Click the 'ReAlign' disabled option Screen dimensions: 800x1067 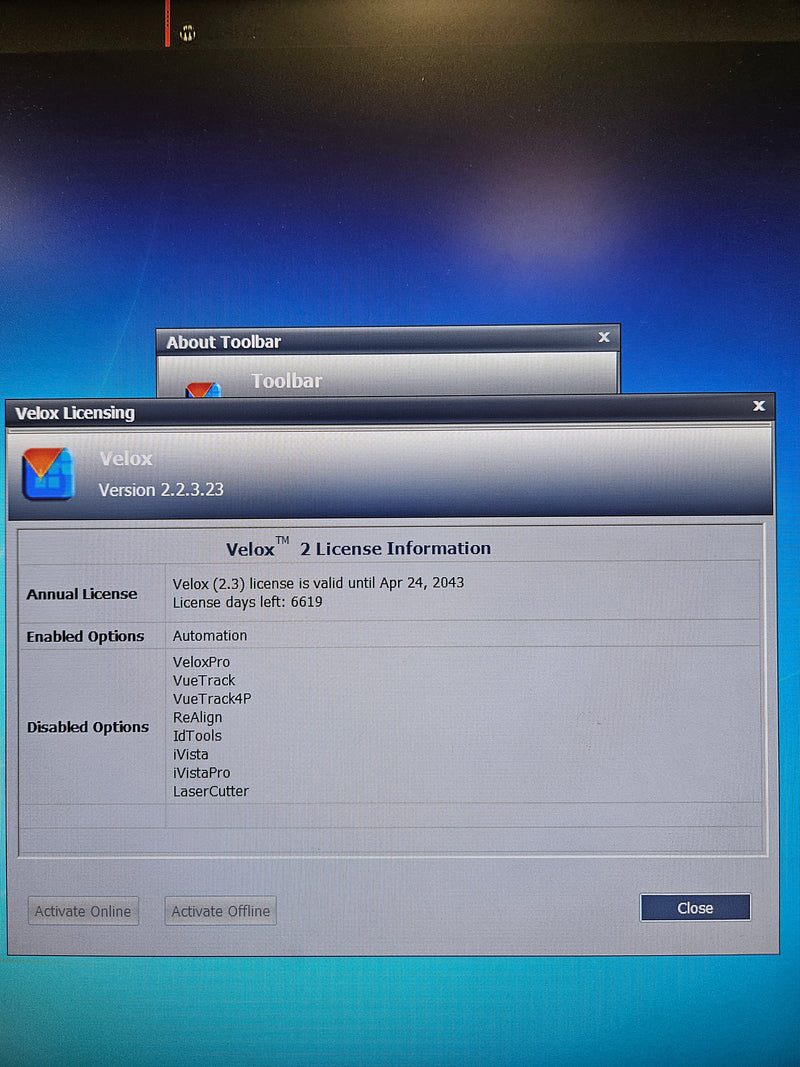click(x=197, y=718)
